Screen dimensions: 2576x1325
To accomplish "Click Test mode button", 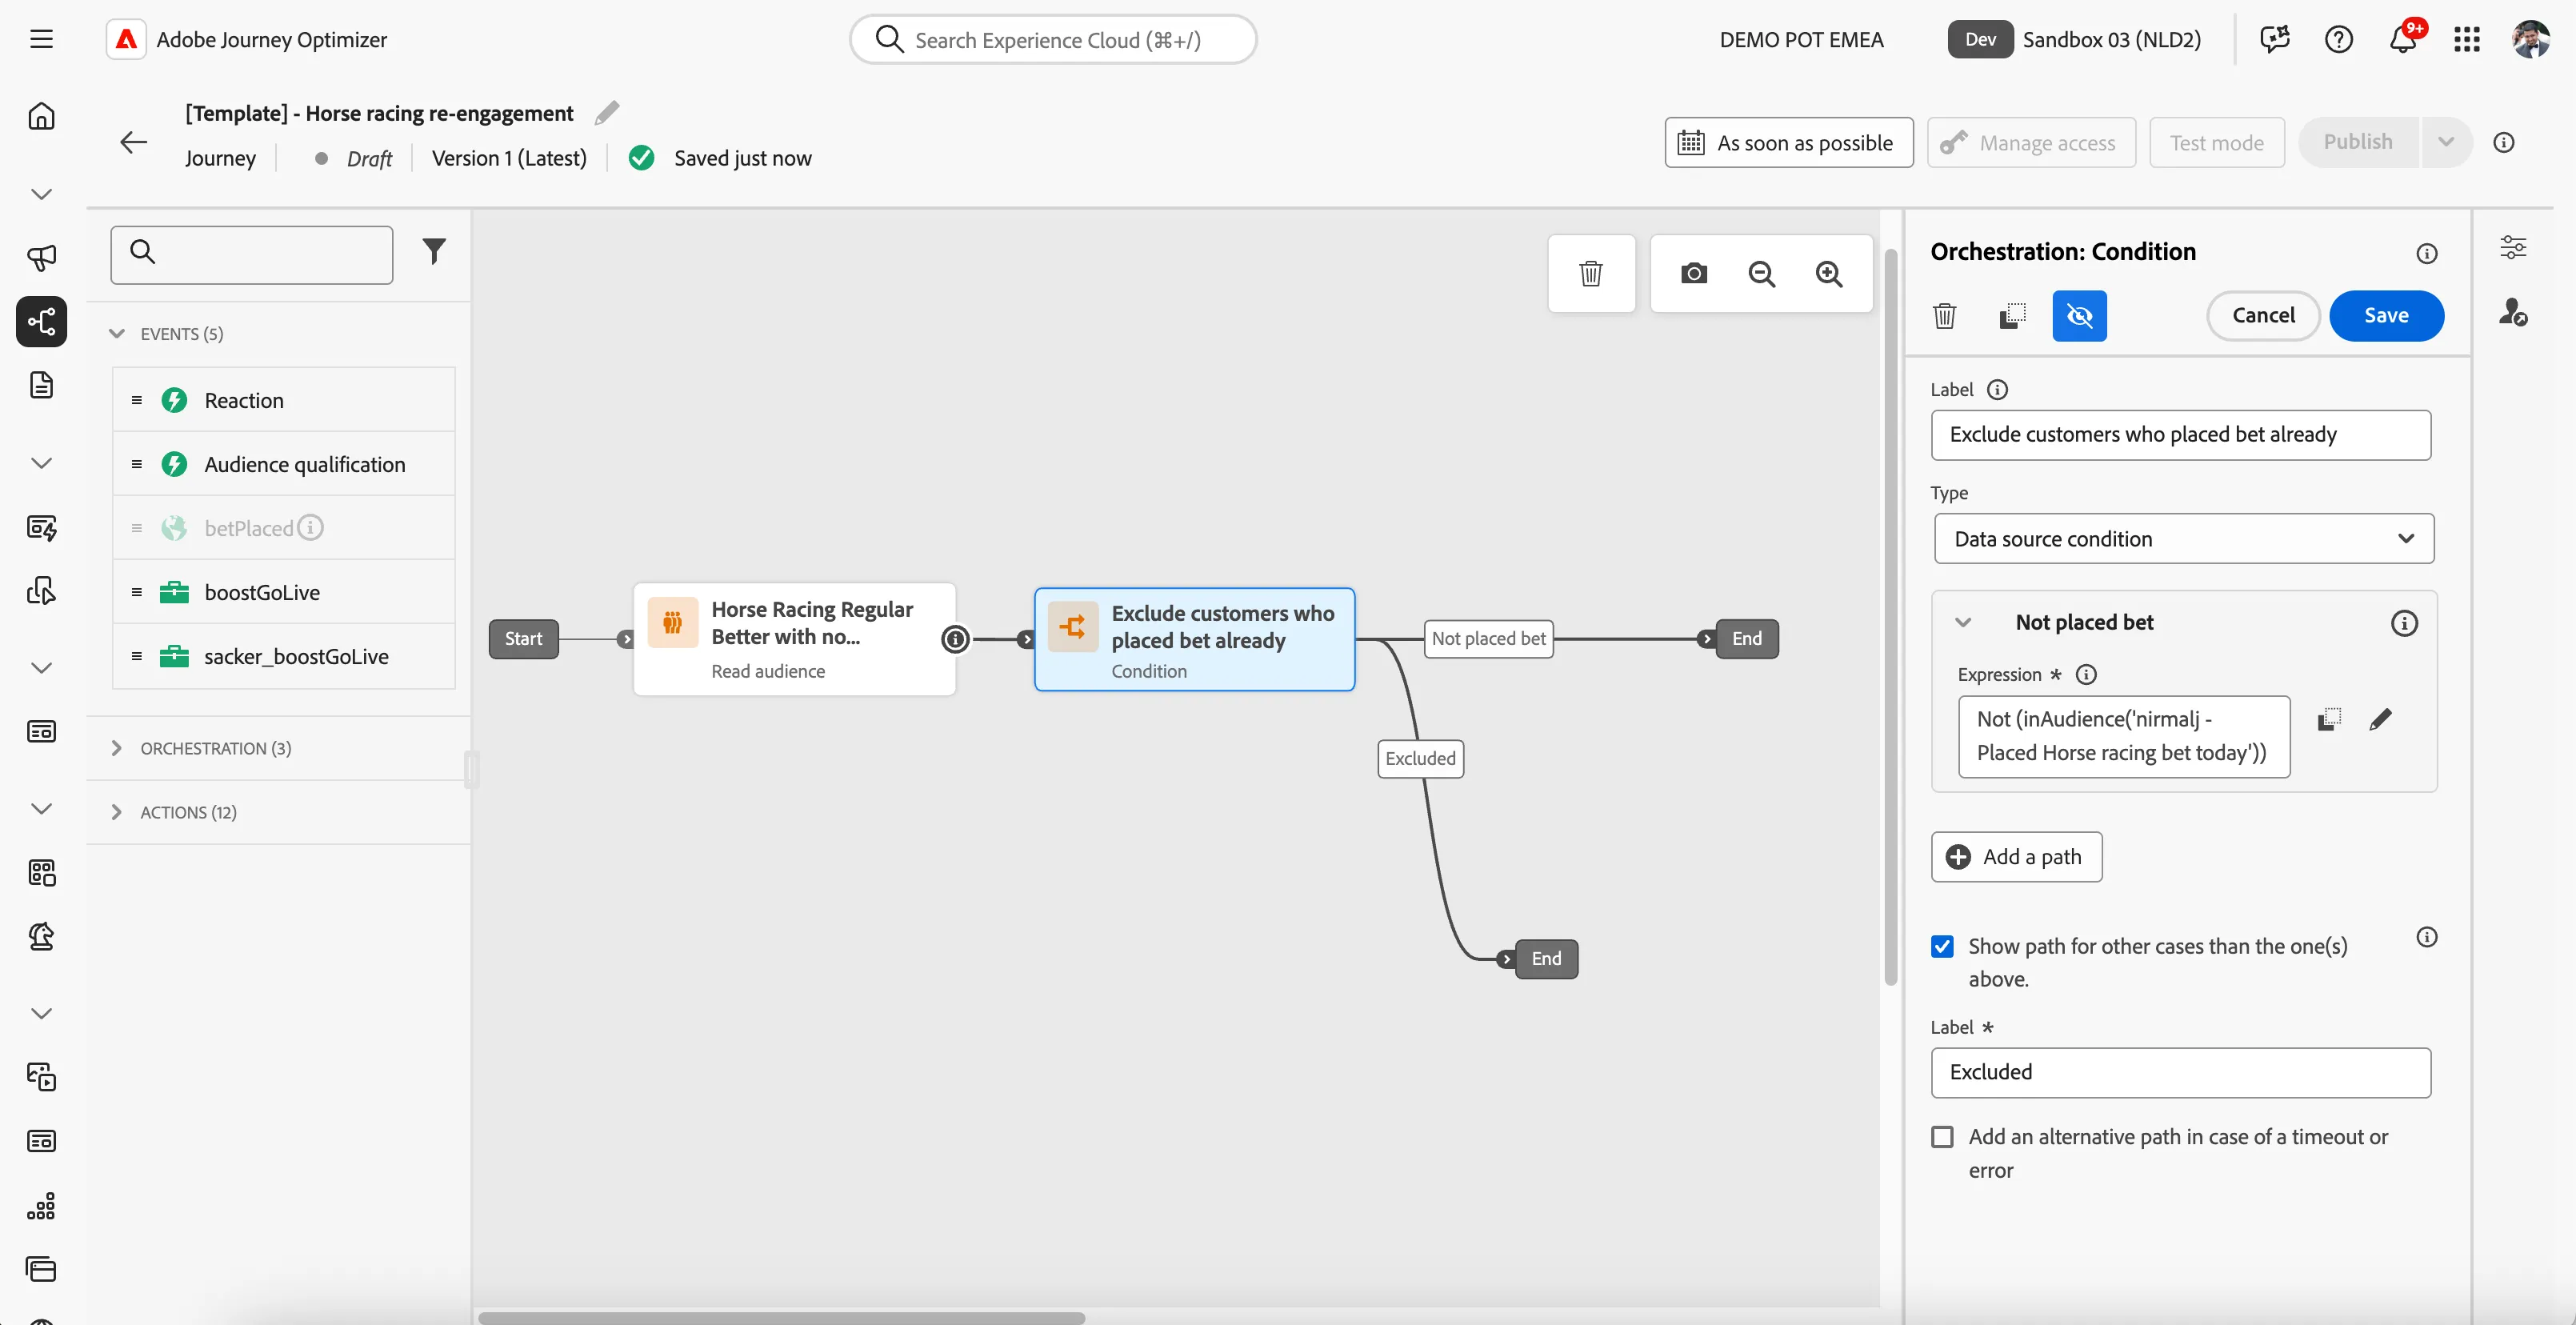I will pos(2216,142).
